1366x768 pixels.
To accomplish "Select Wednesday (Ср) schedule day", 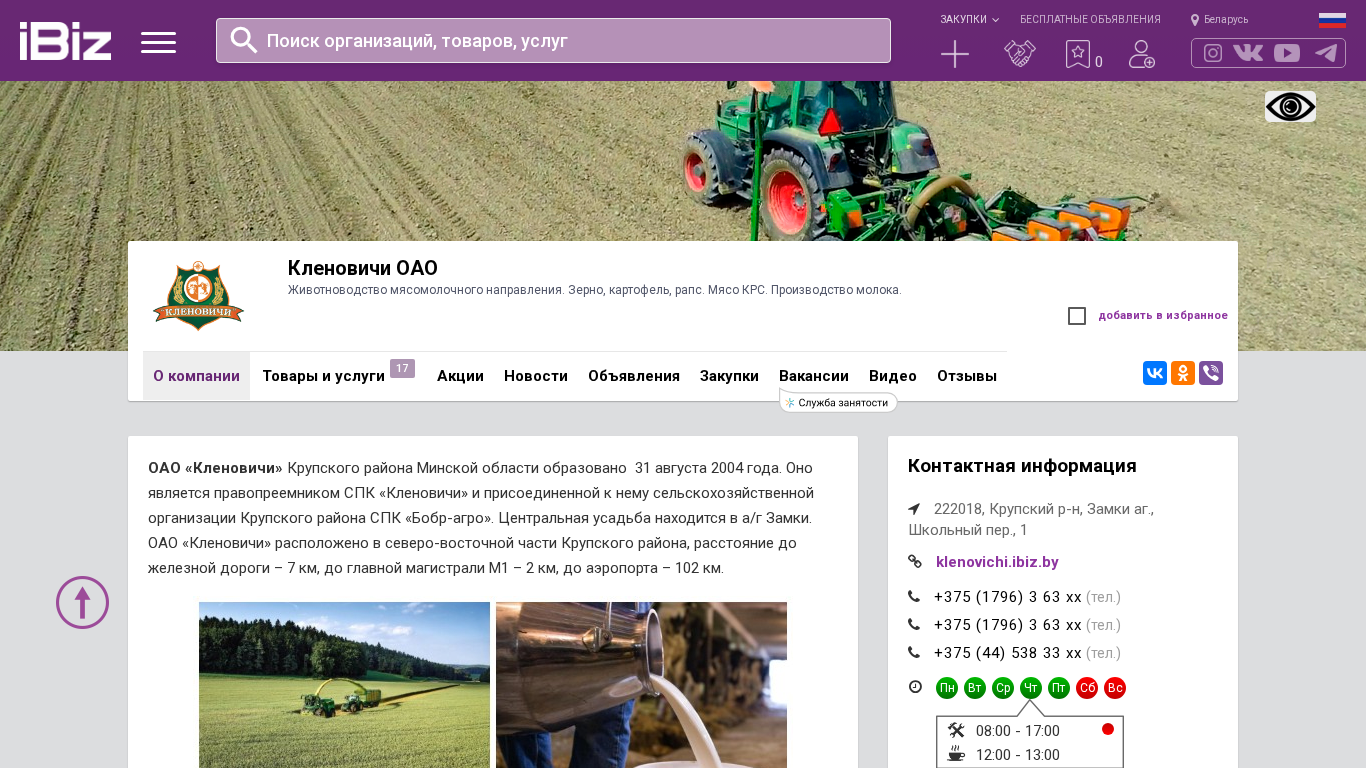I will pyautogui.click(x=1003, y=688).
